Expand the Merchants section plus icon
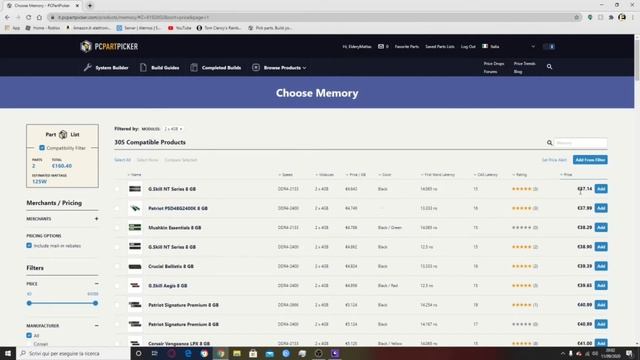 96,219
